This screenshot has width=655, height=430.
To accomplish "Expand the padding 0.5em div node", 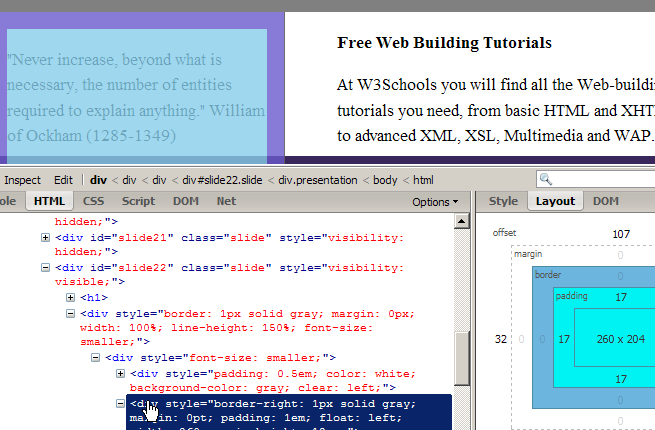I will [122, 373].
